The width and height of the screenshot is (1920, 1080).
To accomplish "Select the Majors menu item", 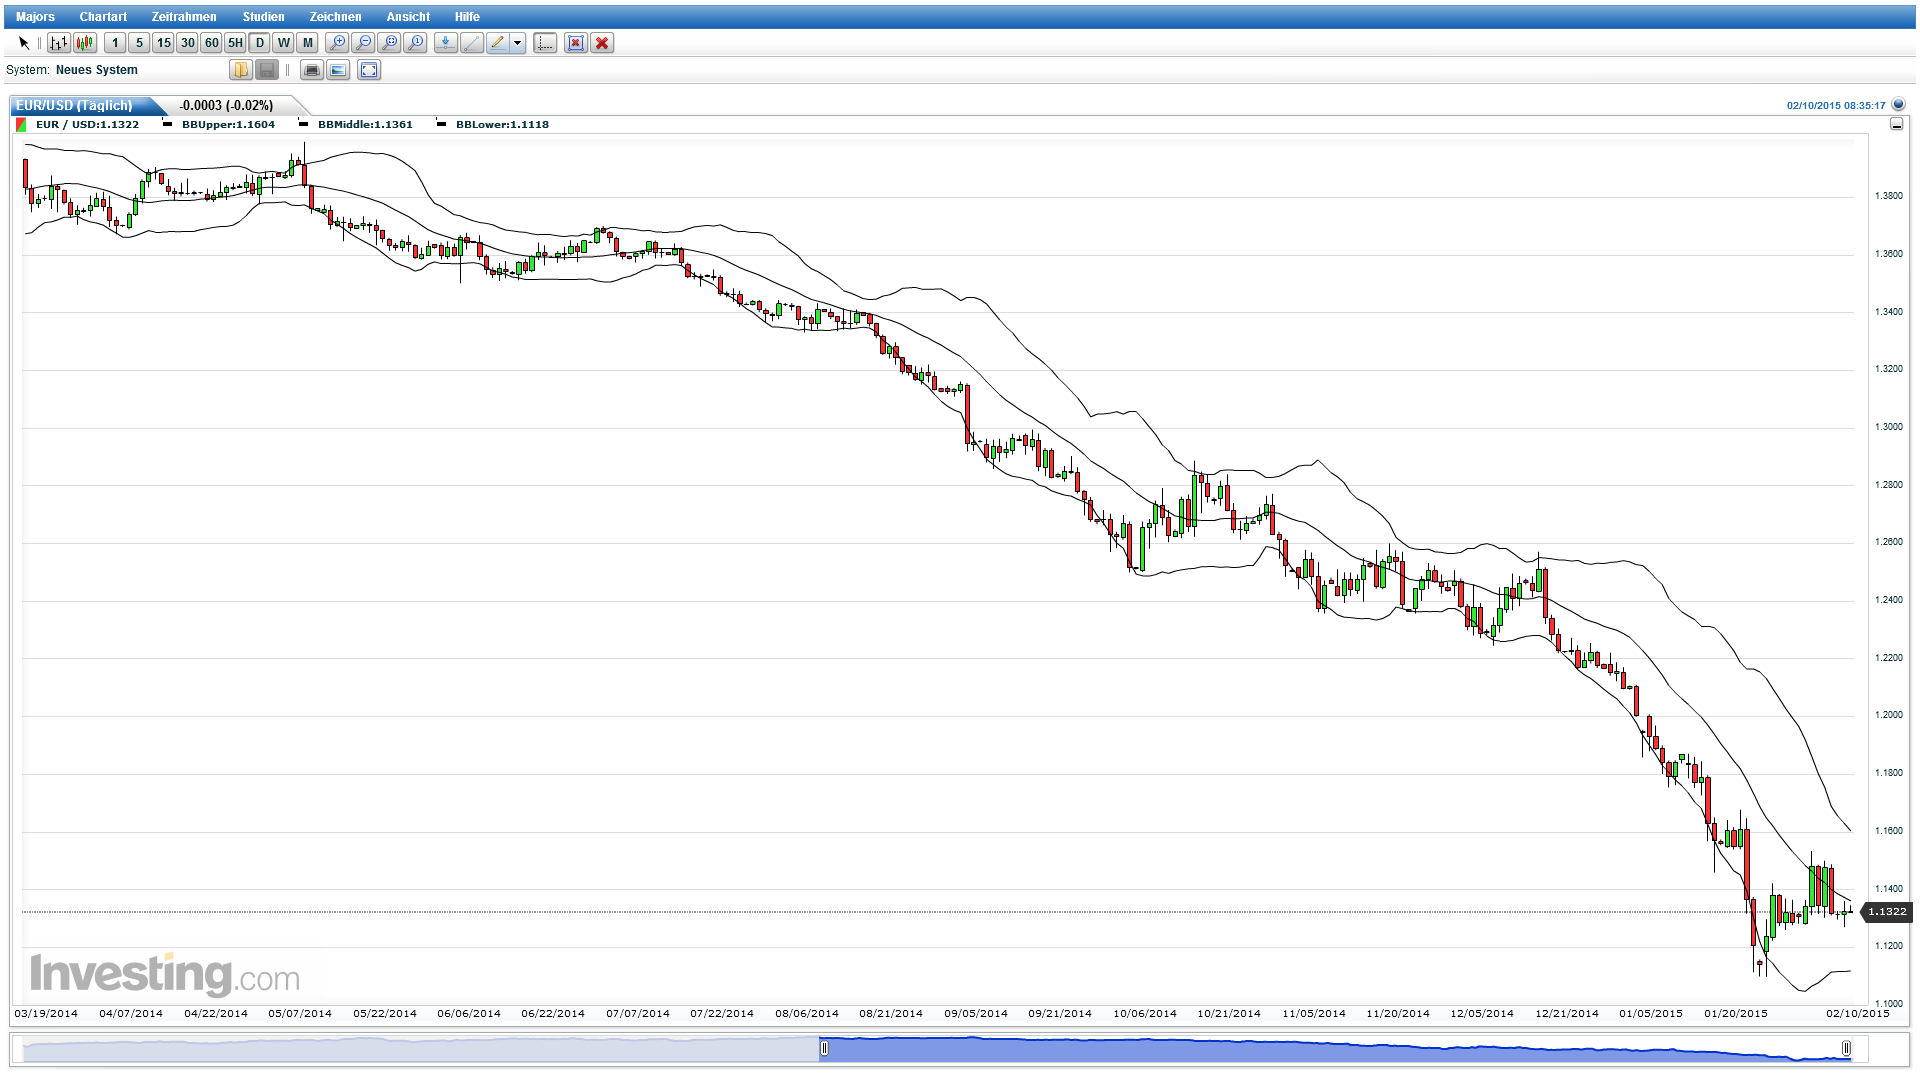I will point(35,16).
